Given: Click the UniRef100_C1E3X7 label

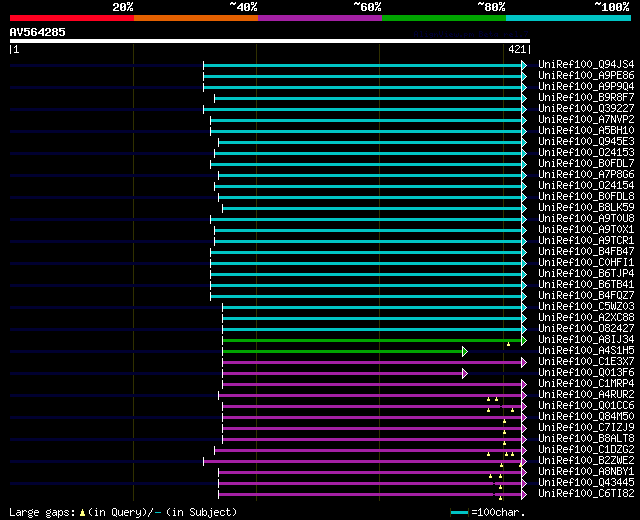Looking at the screenshot, I should (586, 362).
